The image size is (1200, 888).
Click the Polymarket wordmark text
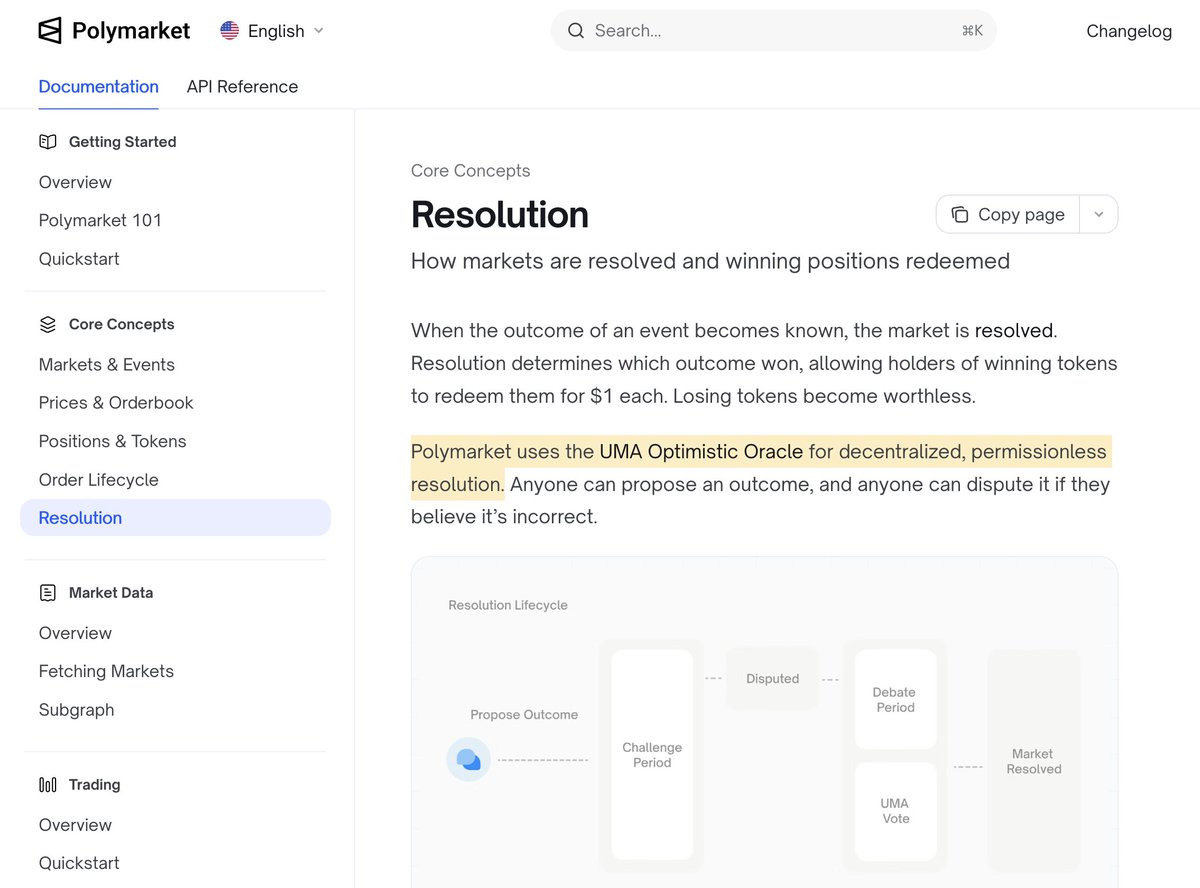click(x=131, y=31)
